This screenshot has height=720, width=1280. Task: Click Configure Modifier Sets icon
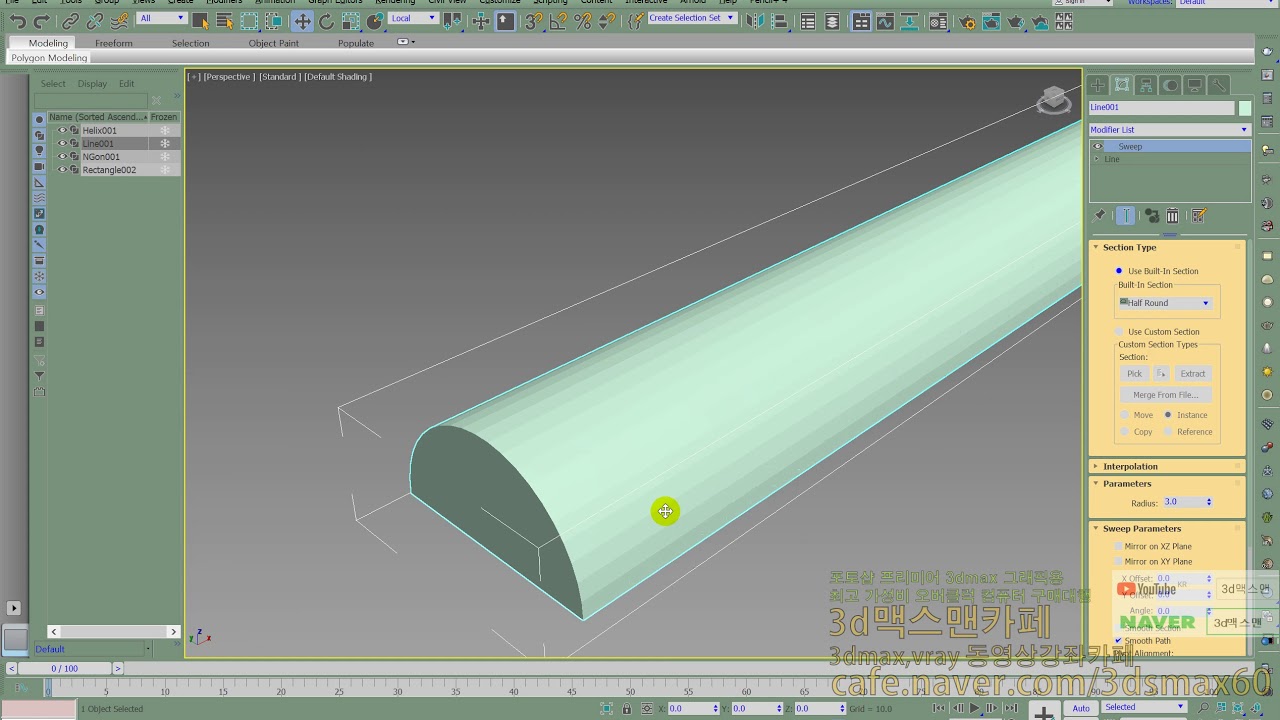pos(1200,215)
